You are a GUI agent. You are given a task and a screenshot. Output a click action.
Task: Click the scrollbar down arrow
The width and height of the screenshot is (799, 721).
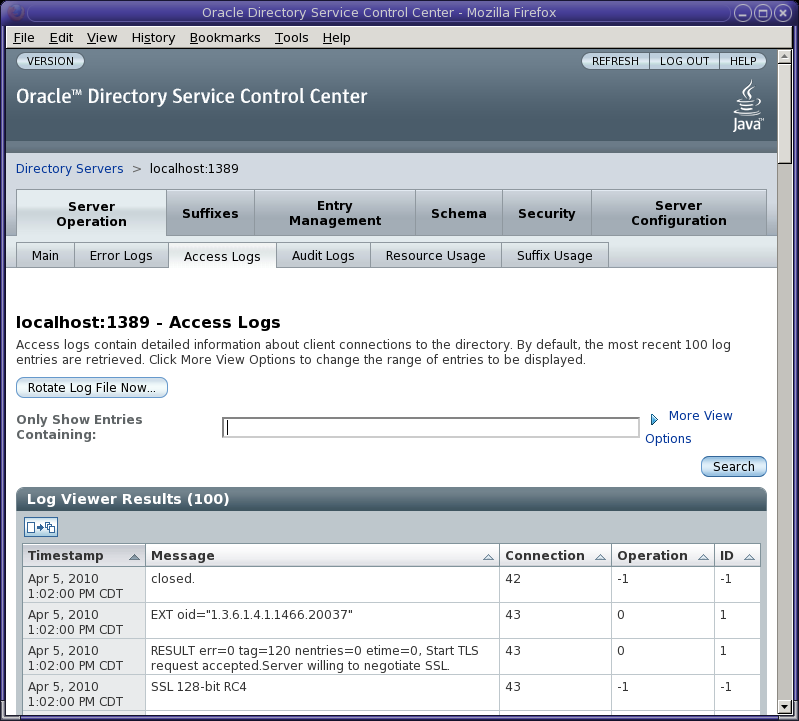coord(784,707)
